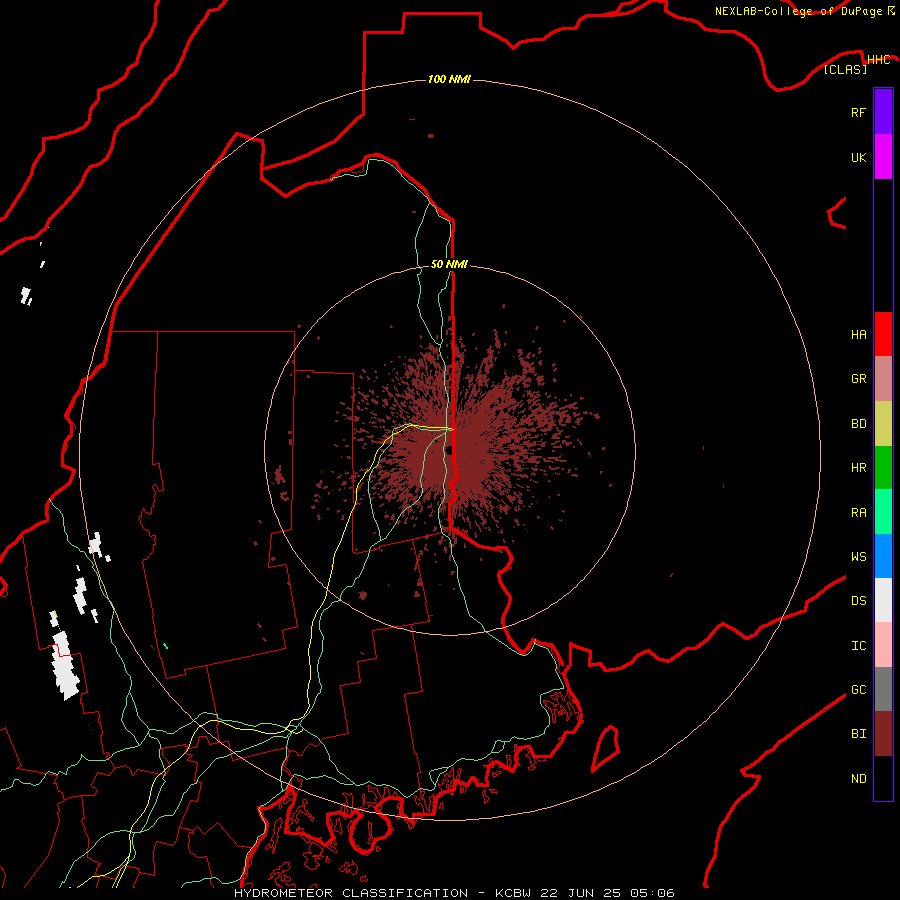Screen dimensions: 900x900
Task: Click the radar site center dot
Action: tap(449, 450)
